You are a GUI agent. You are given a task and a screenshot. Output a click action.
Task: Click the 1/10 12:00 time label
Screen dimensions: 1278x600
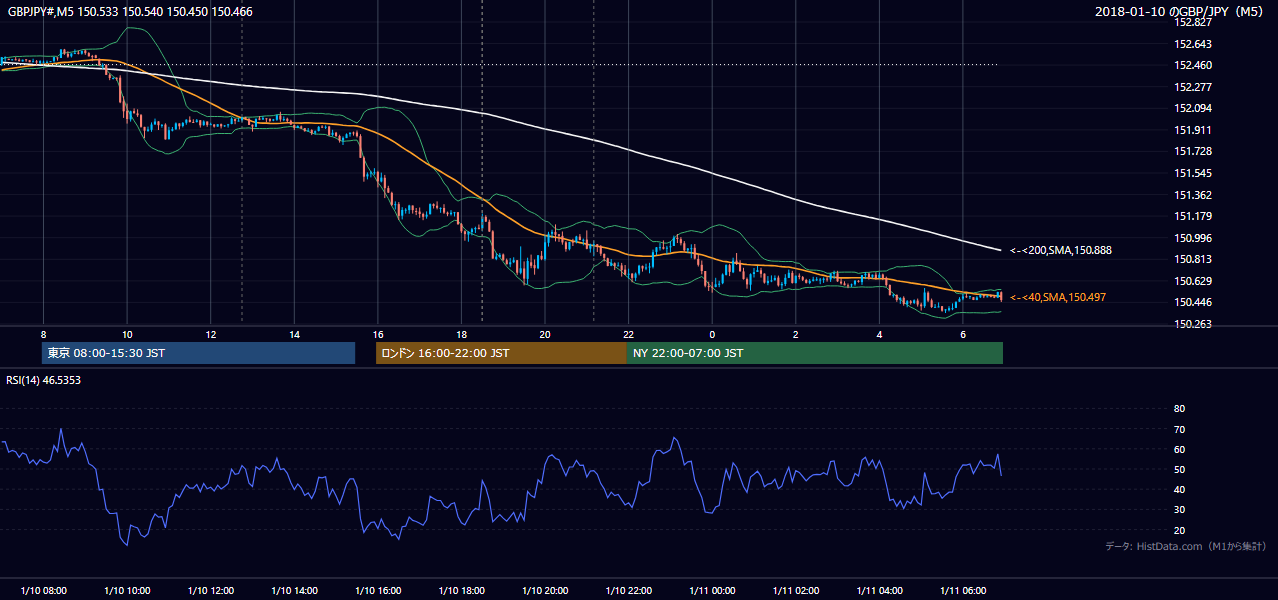pyautogui.click(x=210, y=591)
